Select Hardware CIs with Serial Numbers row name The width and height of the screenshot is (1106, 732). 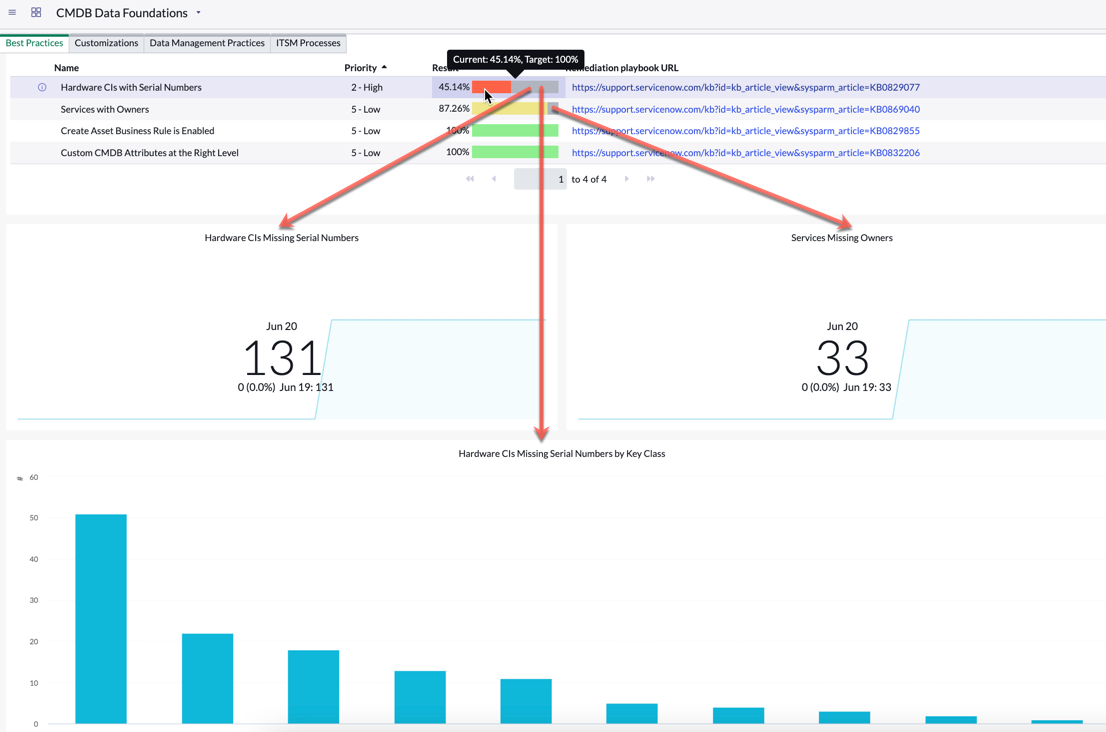click(131, 87)
